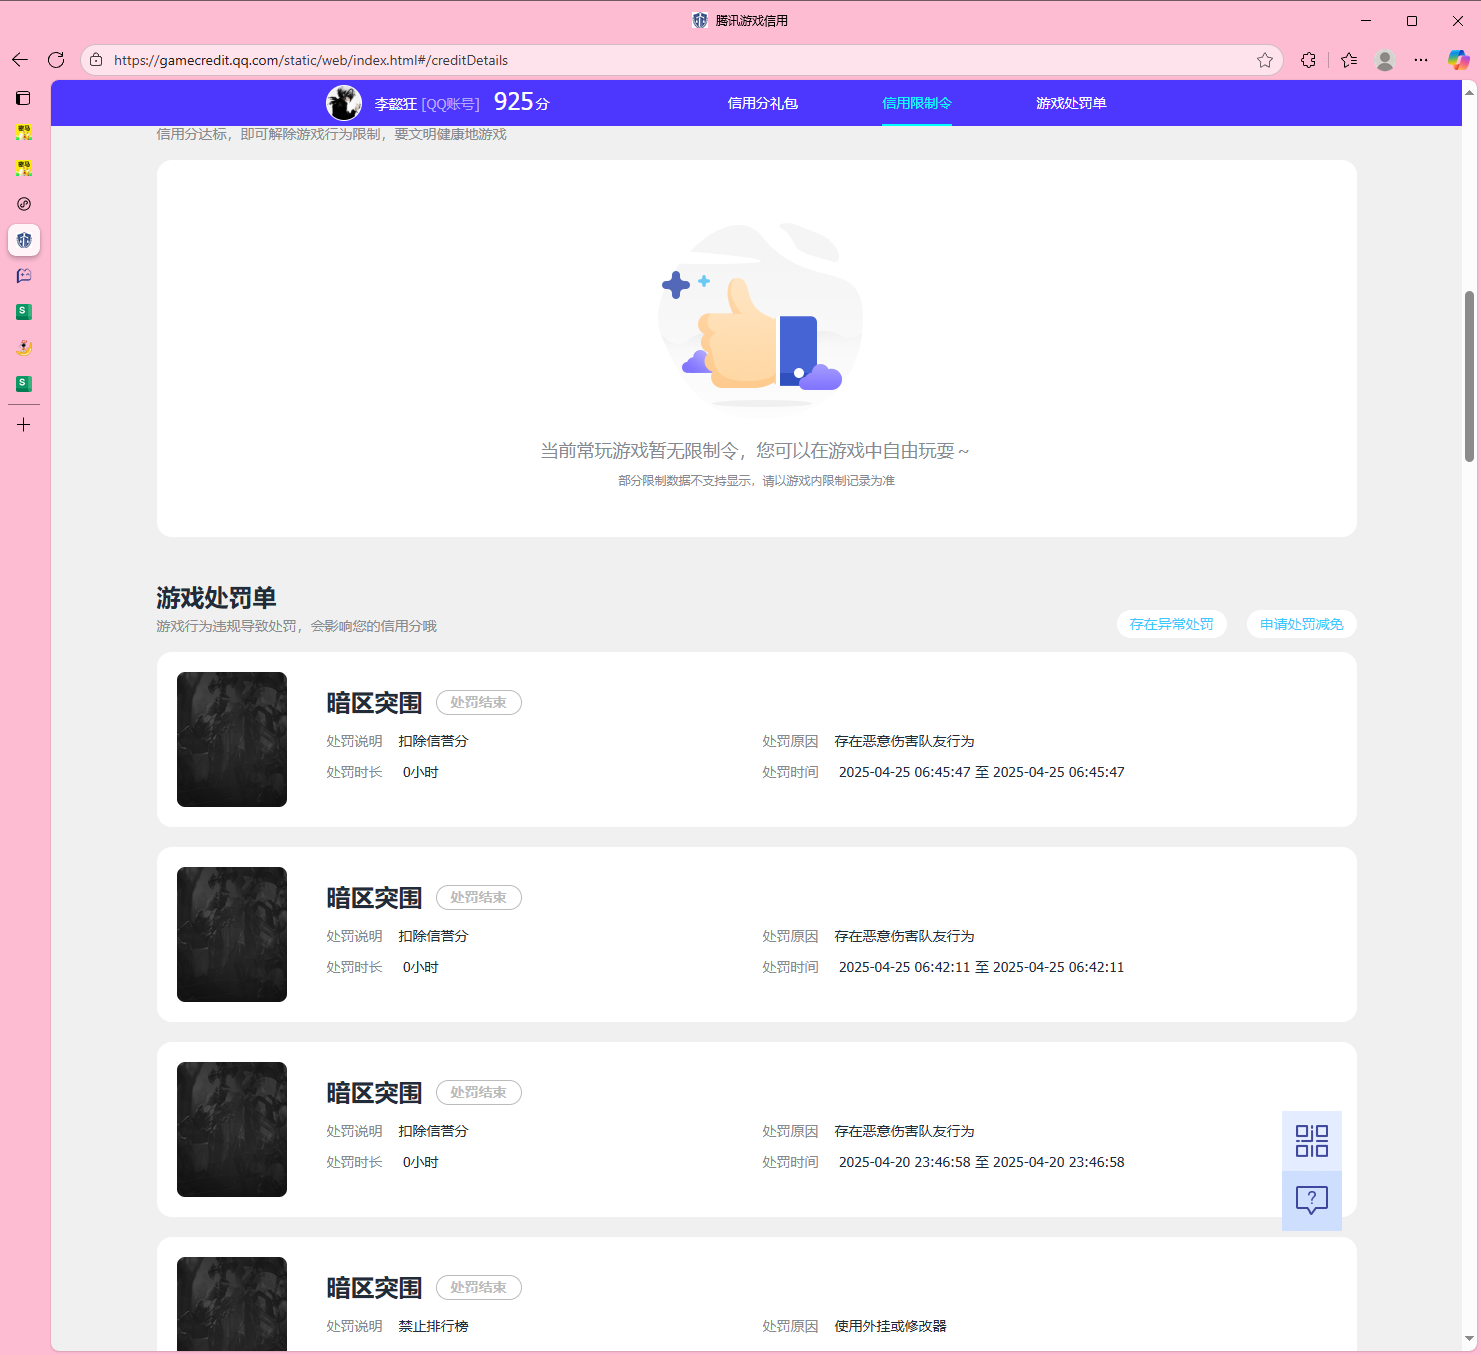Click the username 李懿狂 [QQ账号]
This screenshot has width=1481, height=1355.
pyautogui.click(x=427, y=104)
